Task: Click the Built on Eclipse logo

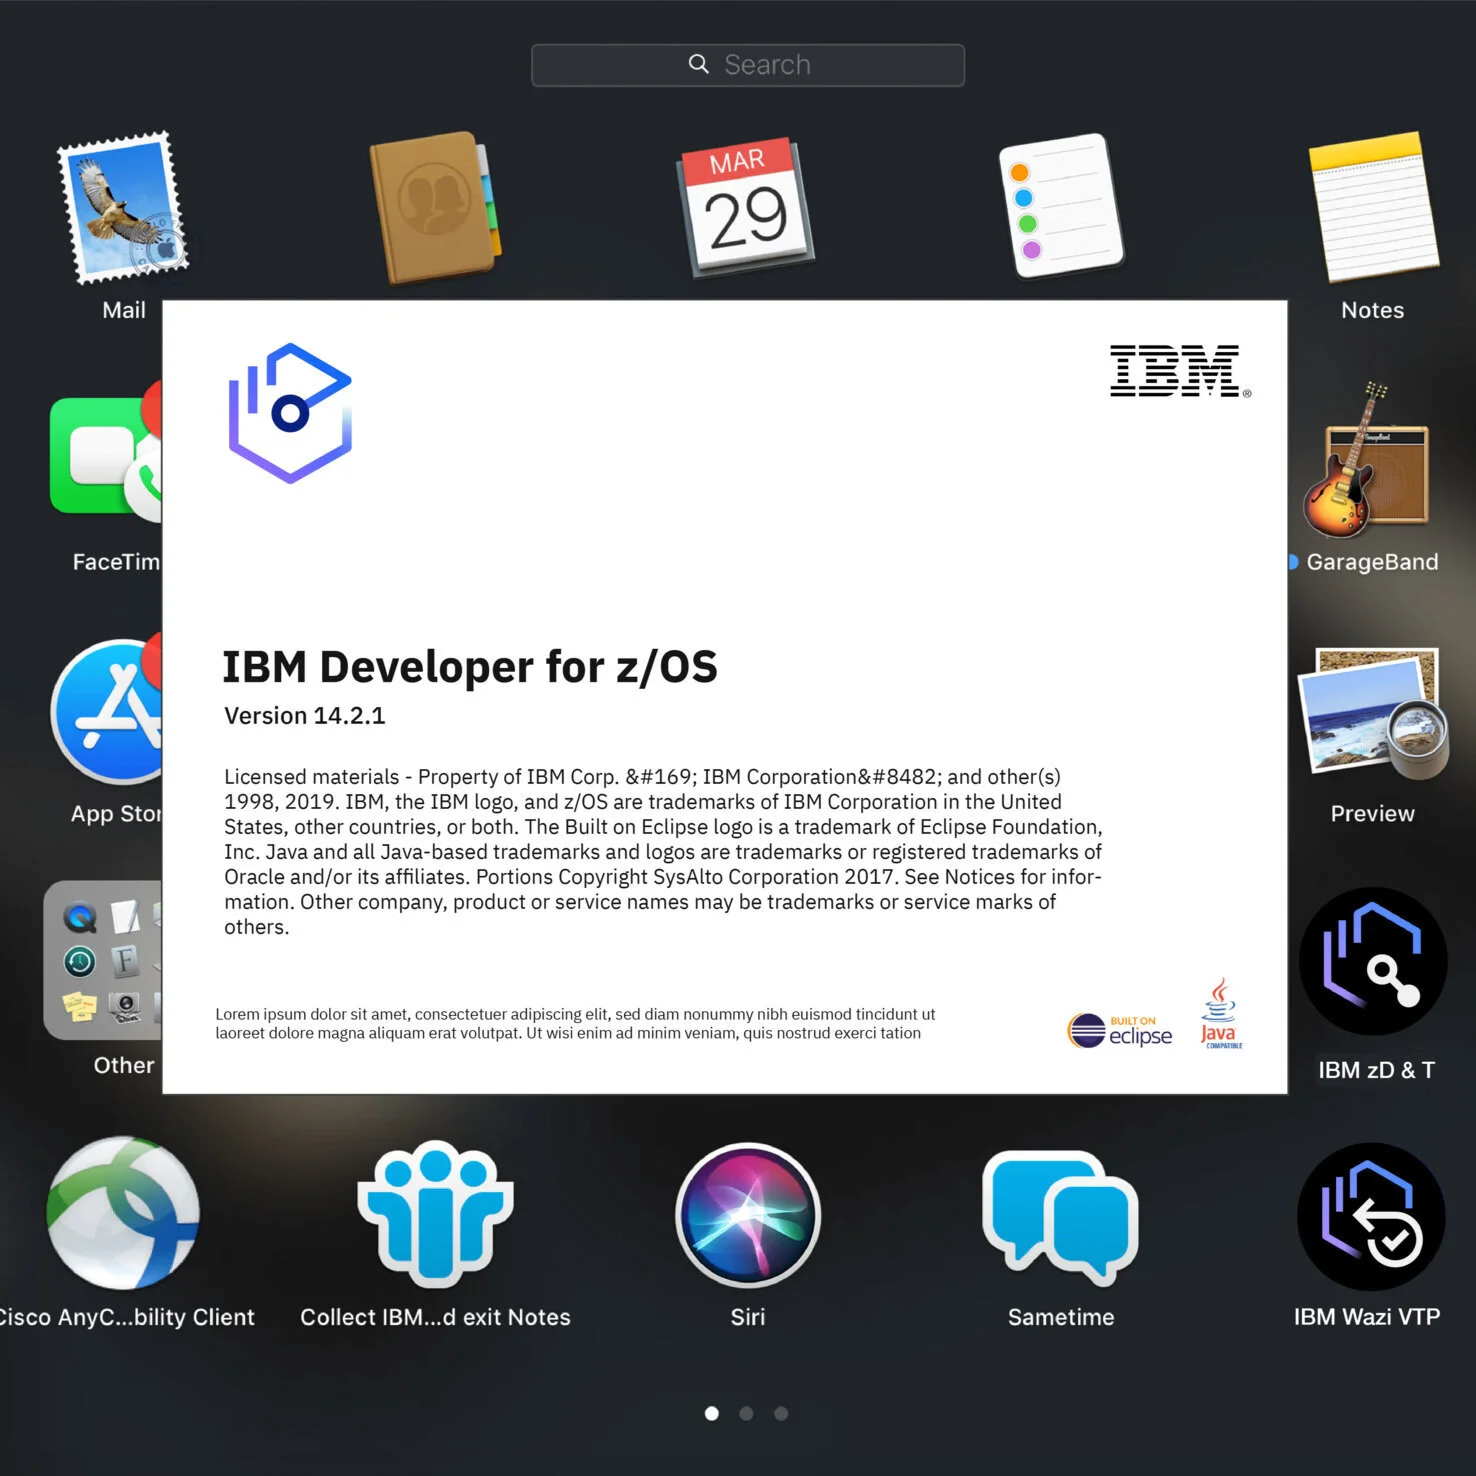Action: click(x=1120, y=1030)
